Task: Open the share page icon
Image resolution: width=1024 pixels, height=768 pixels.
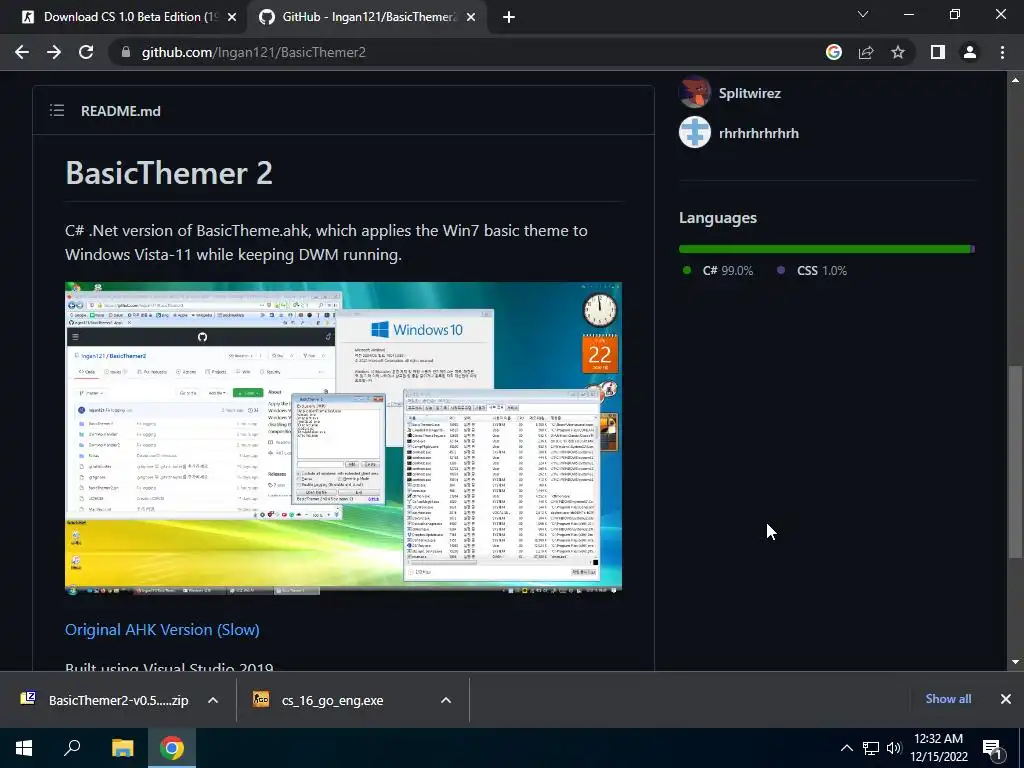Action: click(866, 52)
